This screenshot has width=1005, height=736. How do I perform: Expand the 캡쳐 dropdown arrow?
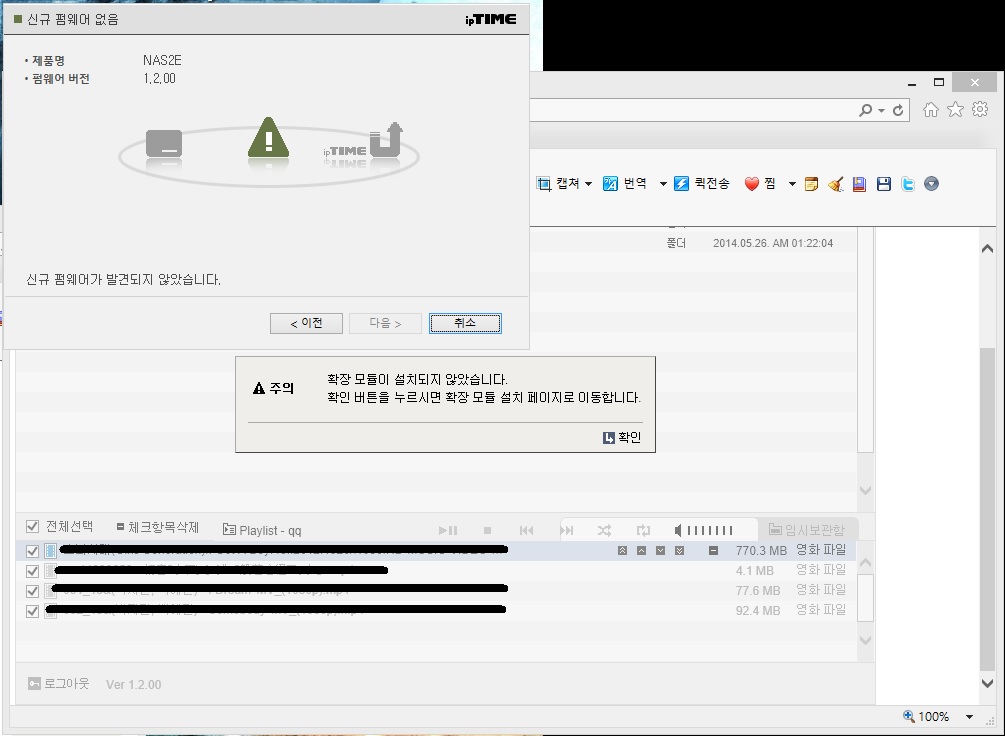point(588,185)
